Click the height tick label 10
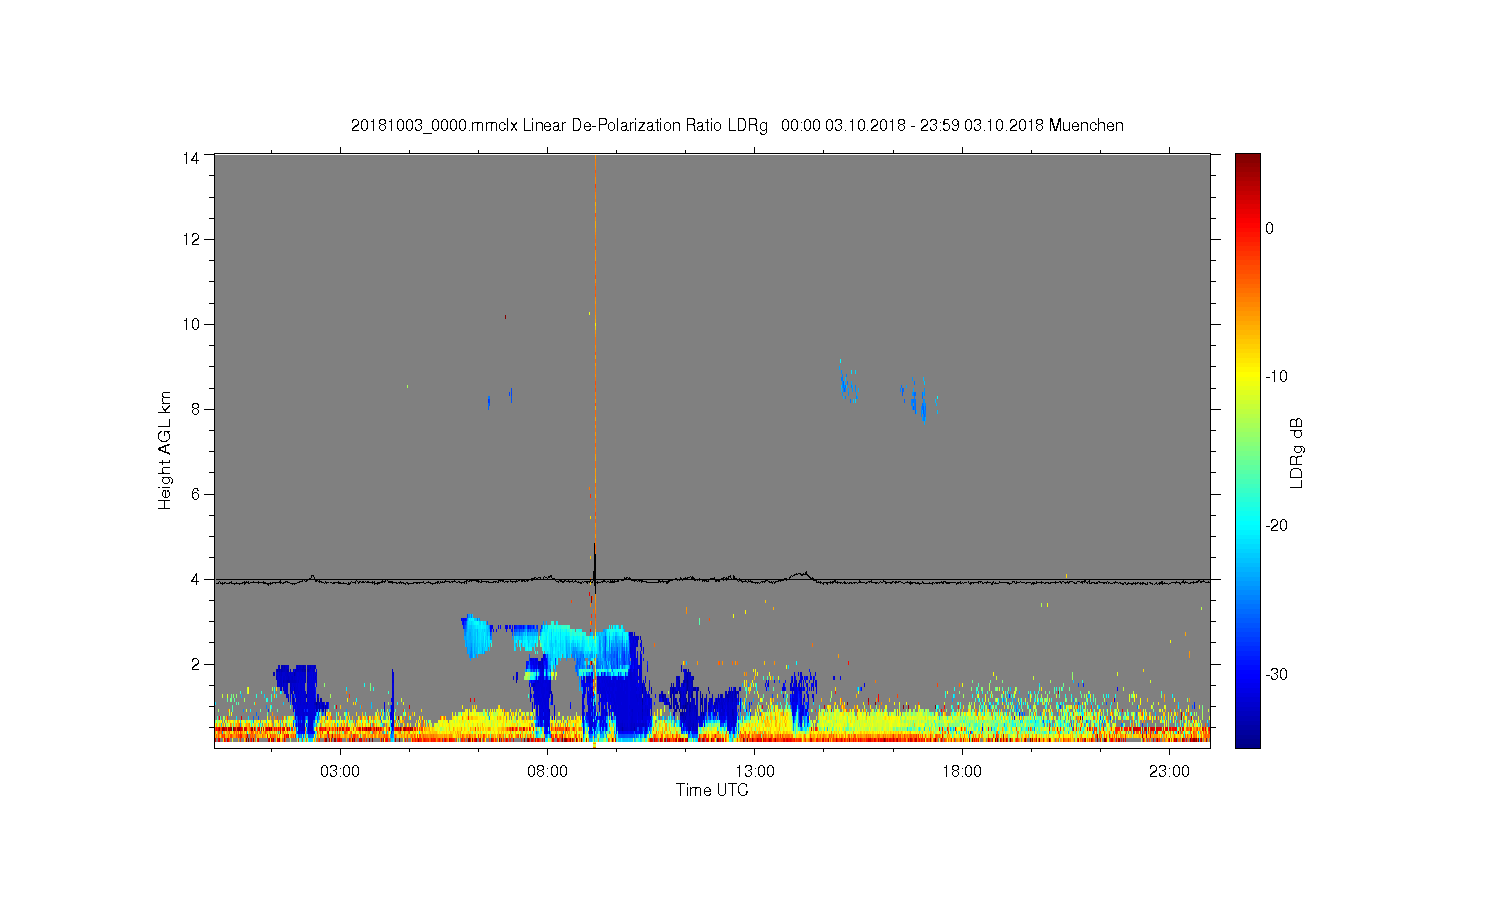Screen dimensions: 1500x900 (x=191, y=324)
